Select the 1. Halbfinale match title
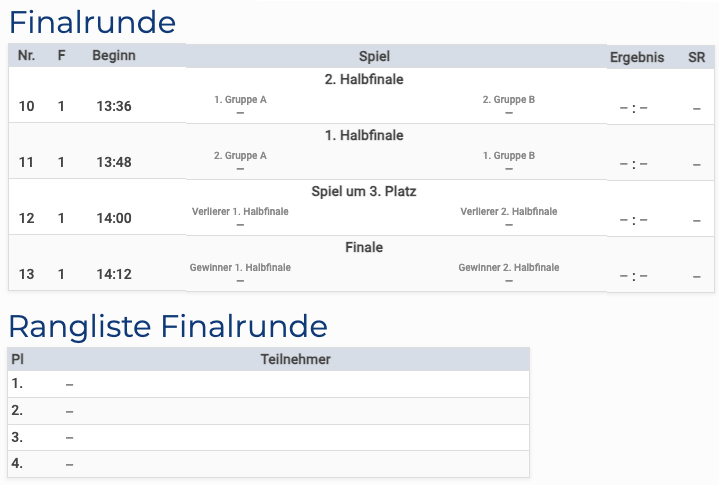Screen dimensions: 719x485 click(364, 136)
